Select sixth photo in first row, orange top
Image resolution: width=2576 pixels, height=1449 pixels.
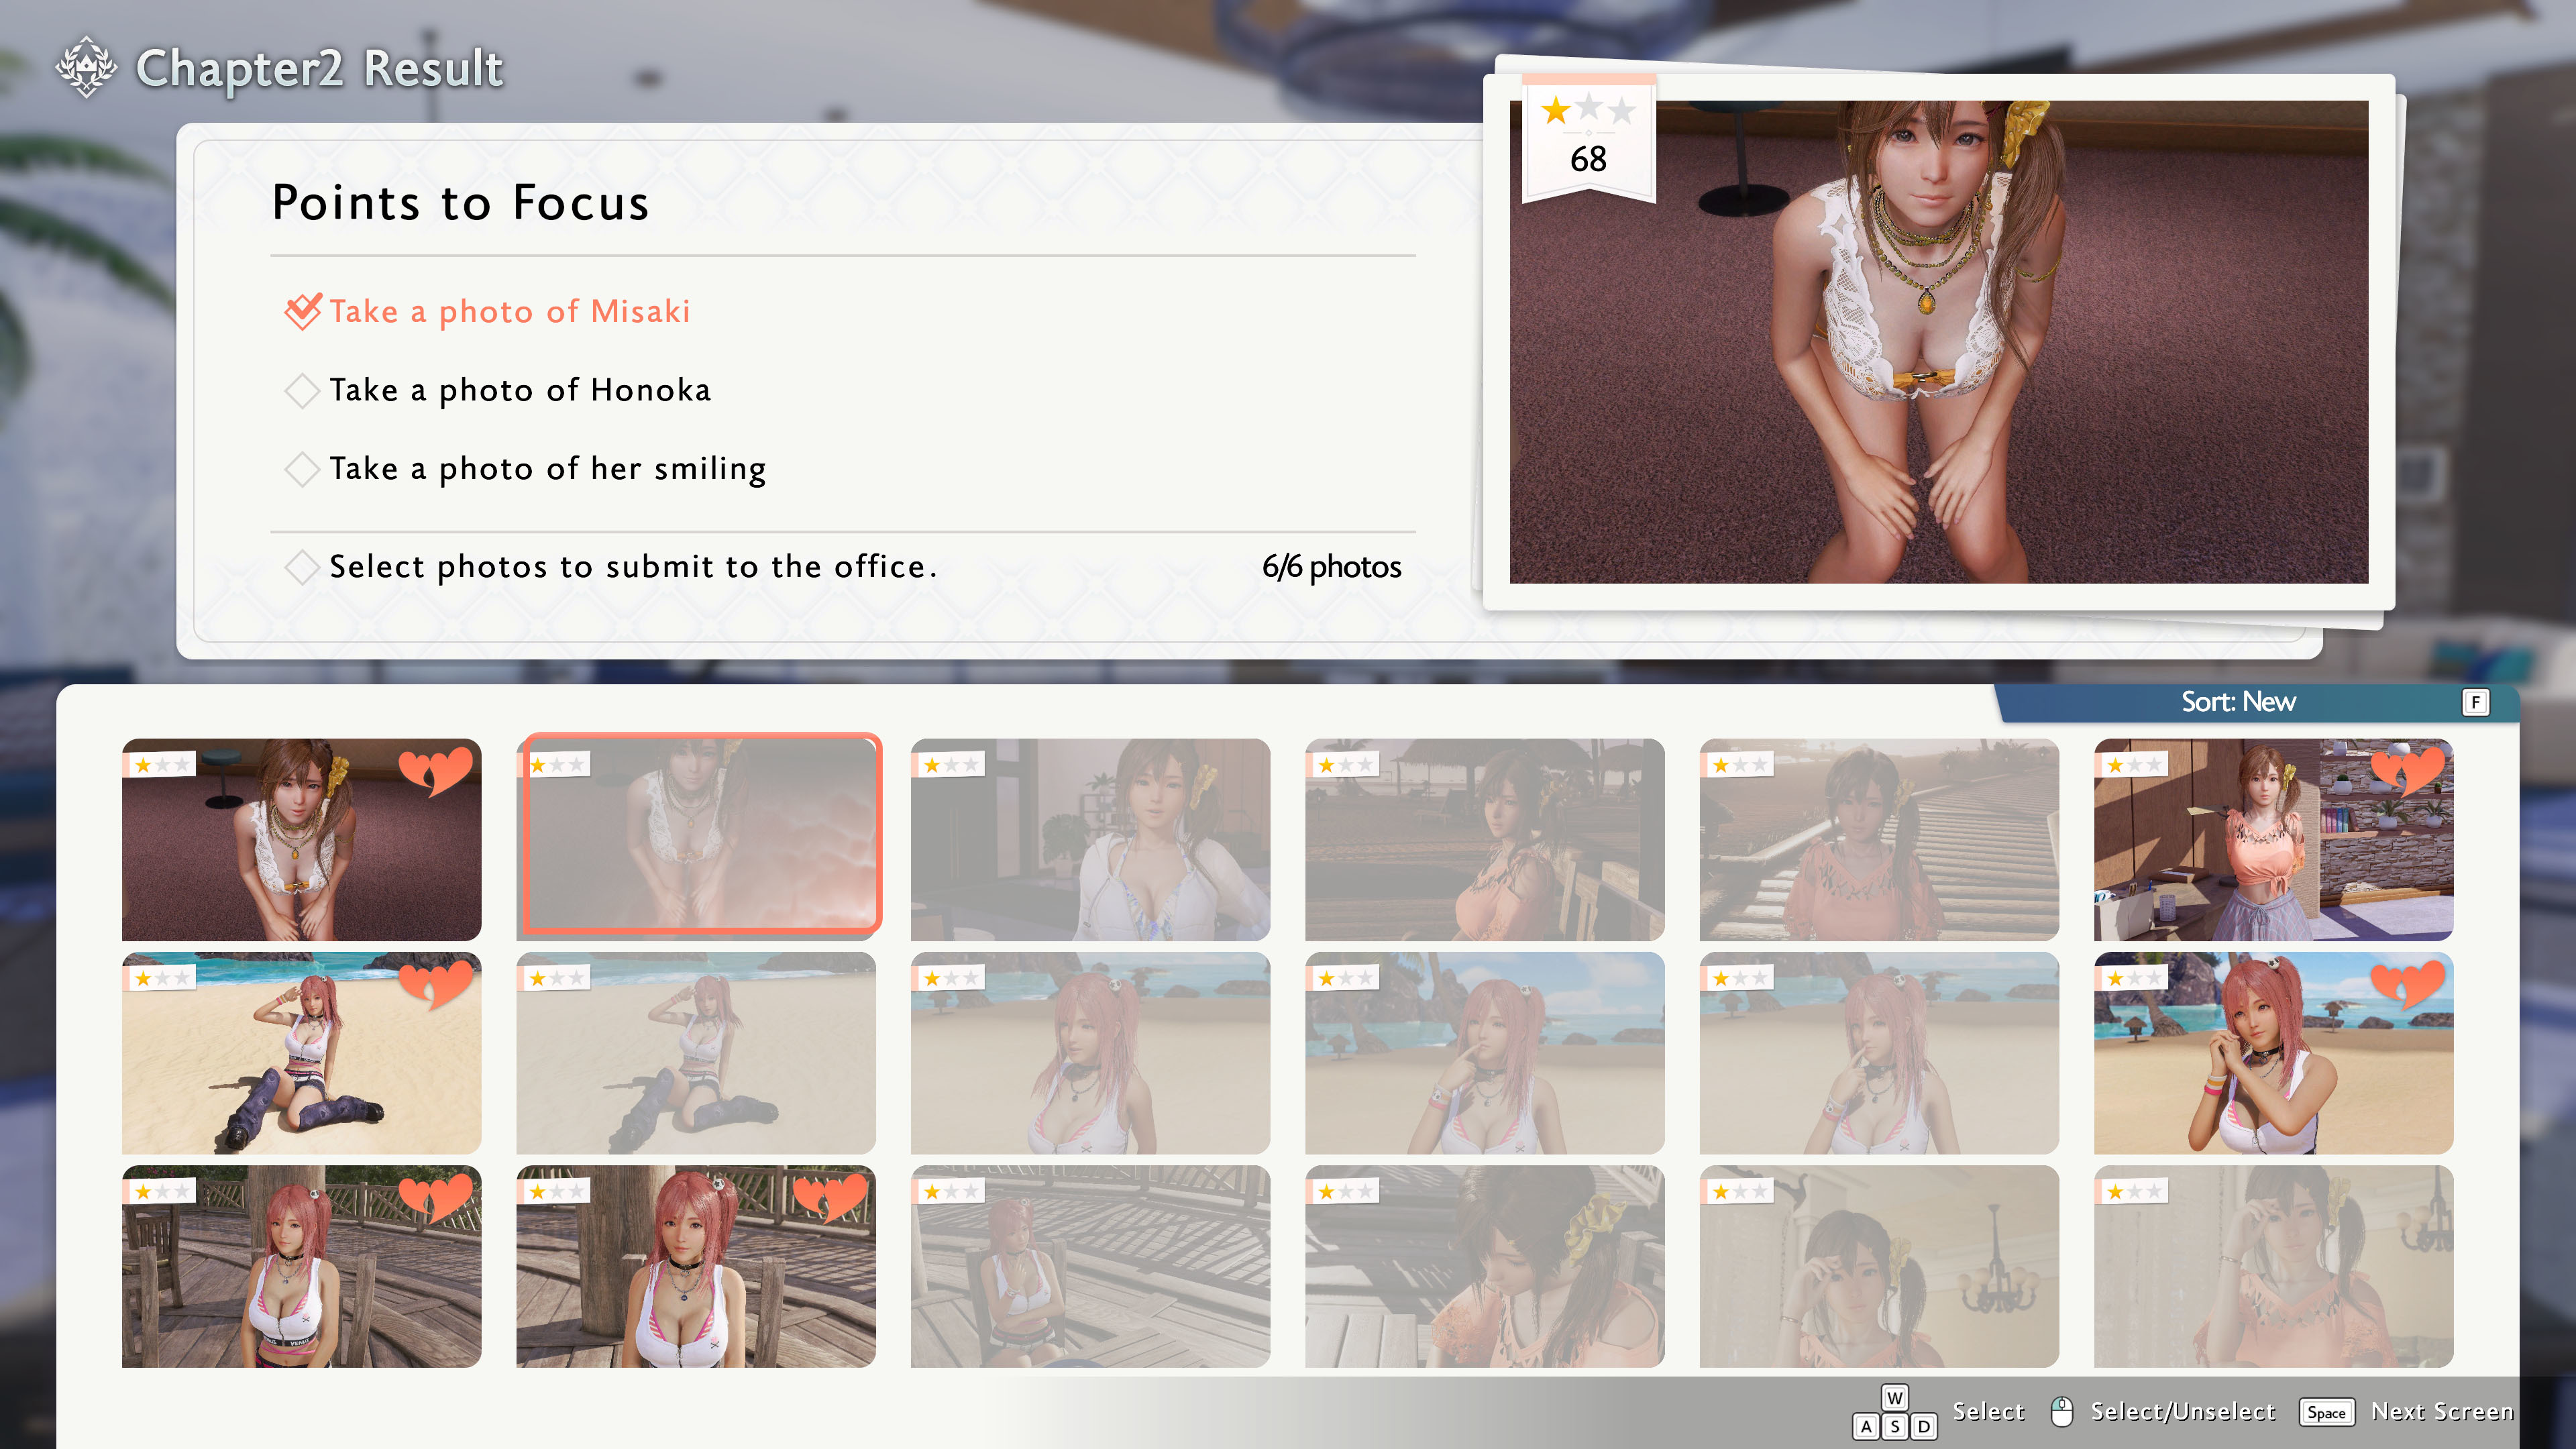tap(2273, 840)
